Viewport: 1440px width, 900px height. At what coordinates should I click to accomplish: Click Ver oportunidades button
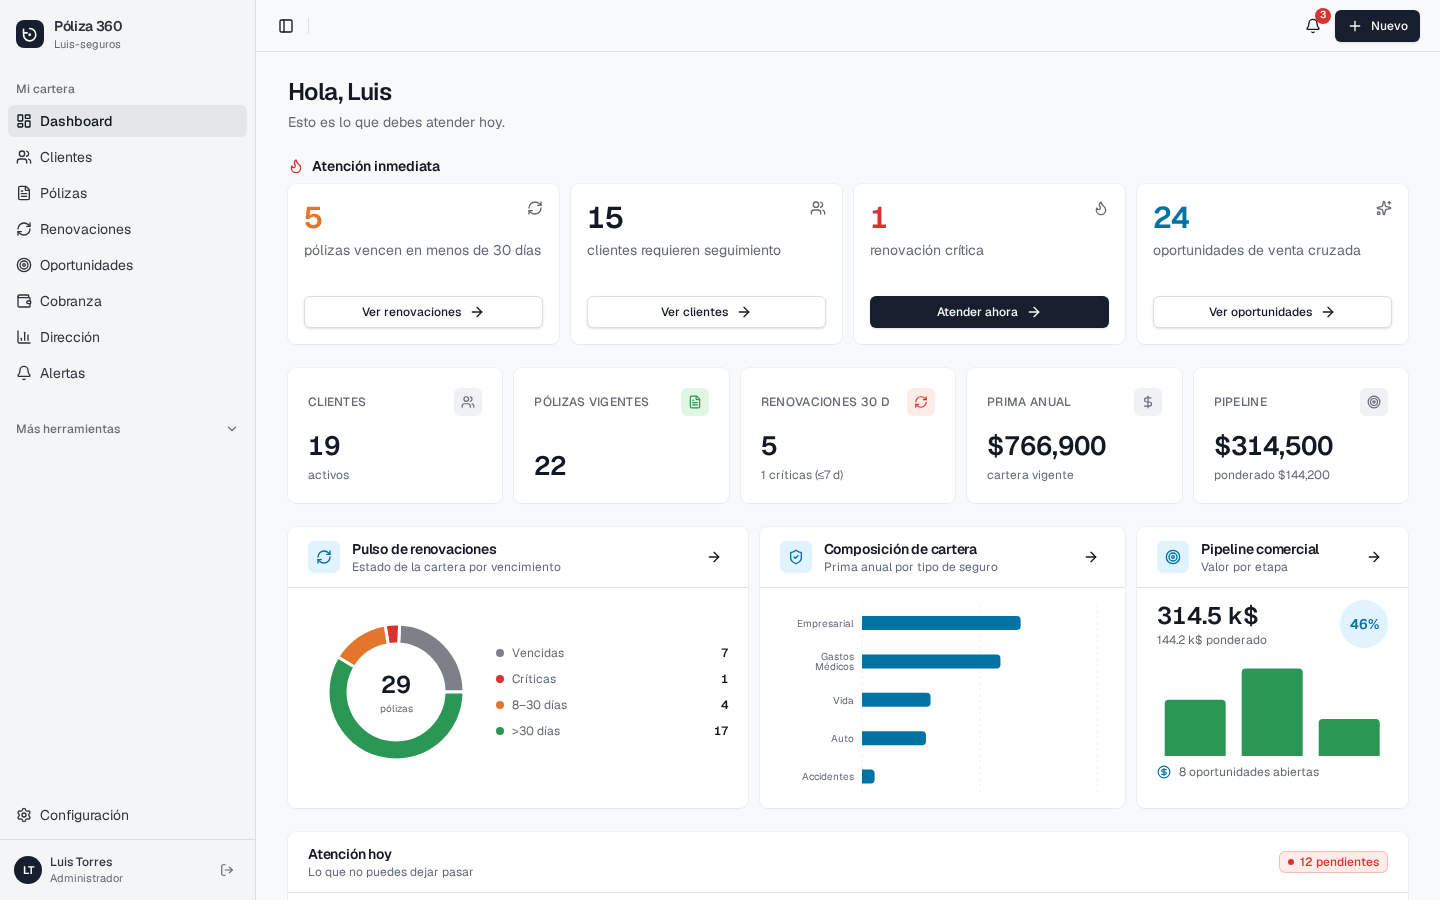click(1272, 312)
